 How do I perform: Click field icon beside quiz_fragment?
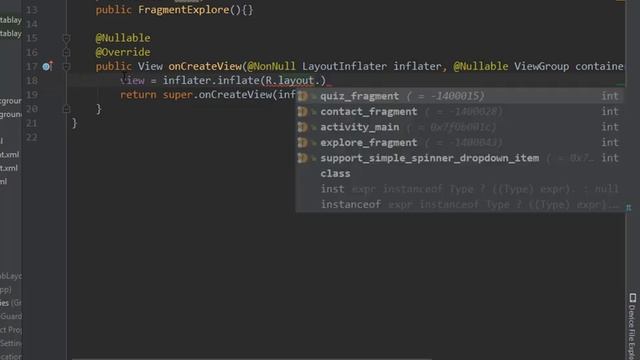[302, 96]
